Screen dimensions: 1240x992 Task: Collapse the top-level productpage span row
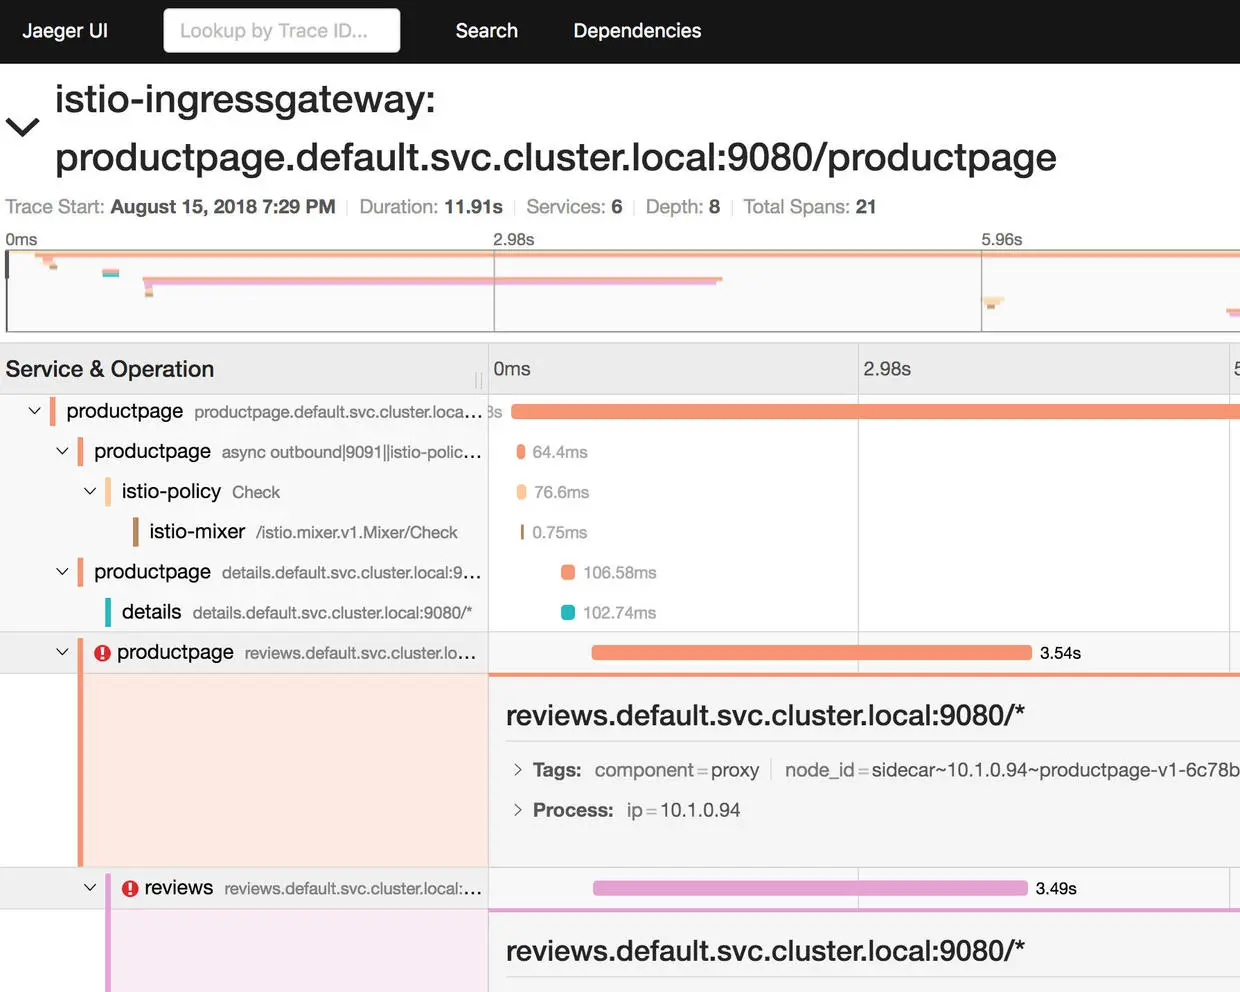click(35, 411)
